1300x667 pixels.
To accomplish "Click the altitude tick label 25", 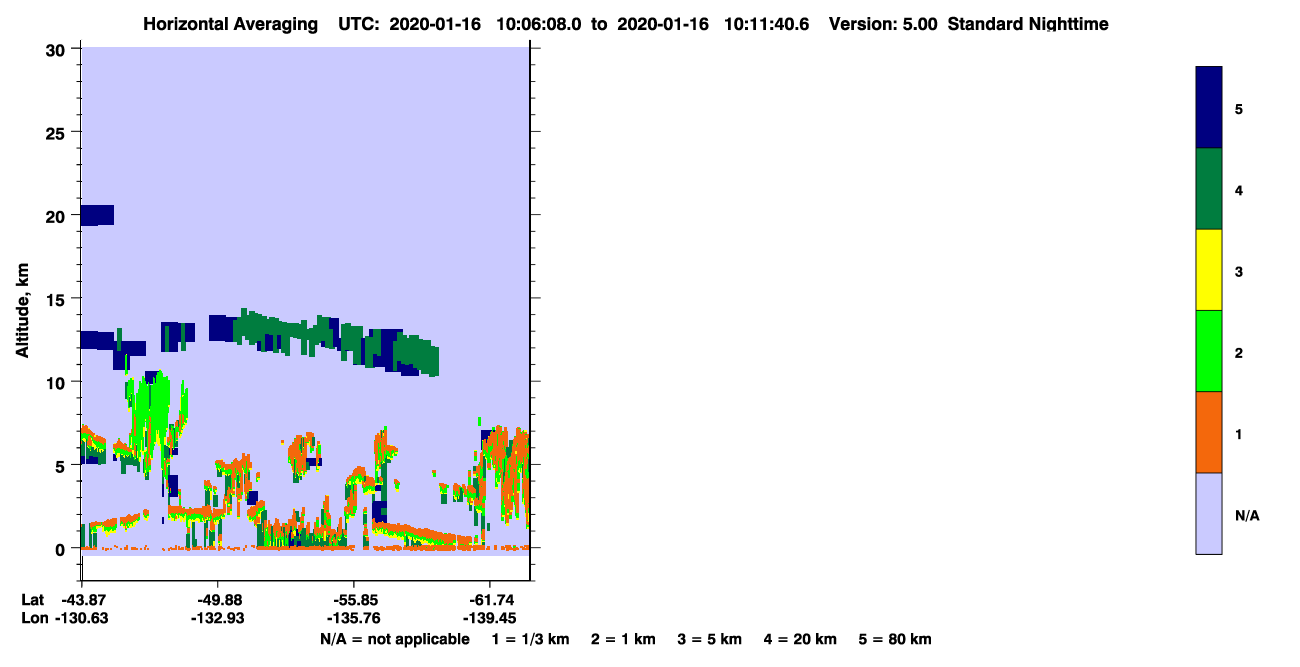I will (x=58, y=132).
